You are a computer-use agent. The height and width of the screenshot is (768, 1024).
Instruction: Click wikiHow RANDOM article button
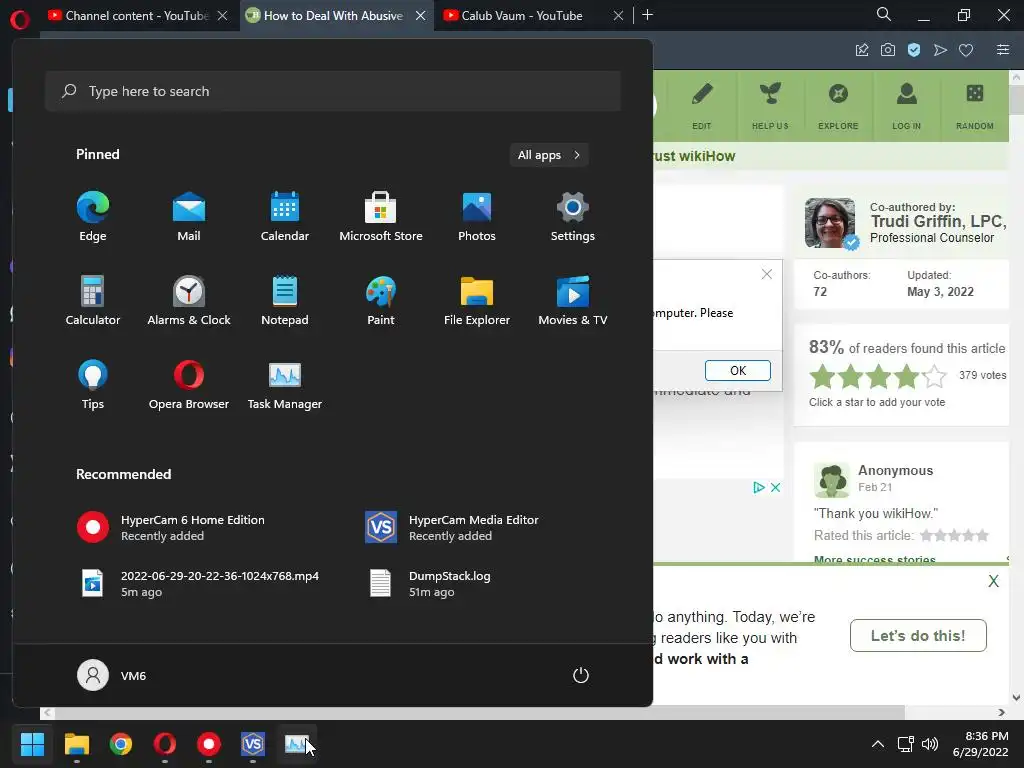(974, 106)
